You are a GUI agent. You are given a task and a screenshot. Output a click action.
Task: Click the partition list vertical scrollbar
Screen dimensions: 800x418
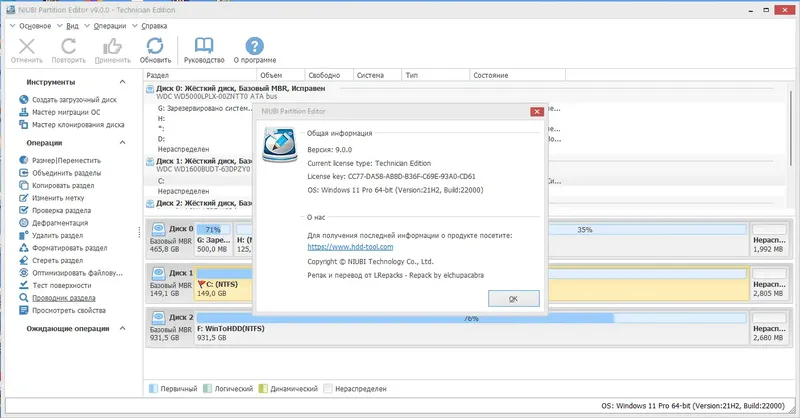[x=791, y=129]
